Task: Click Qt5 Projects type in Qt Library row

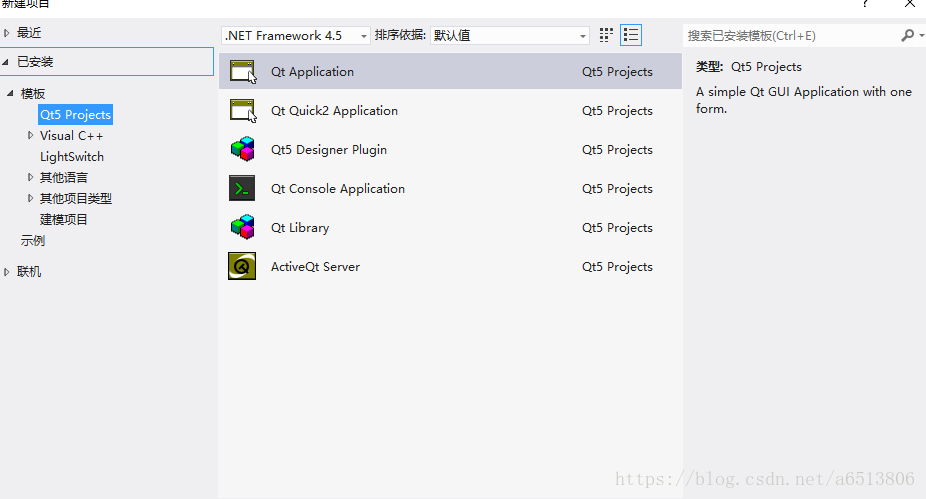Action: [617, 227]
